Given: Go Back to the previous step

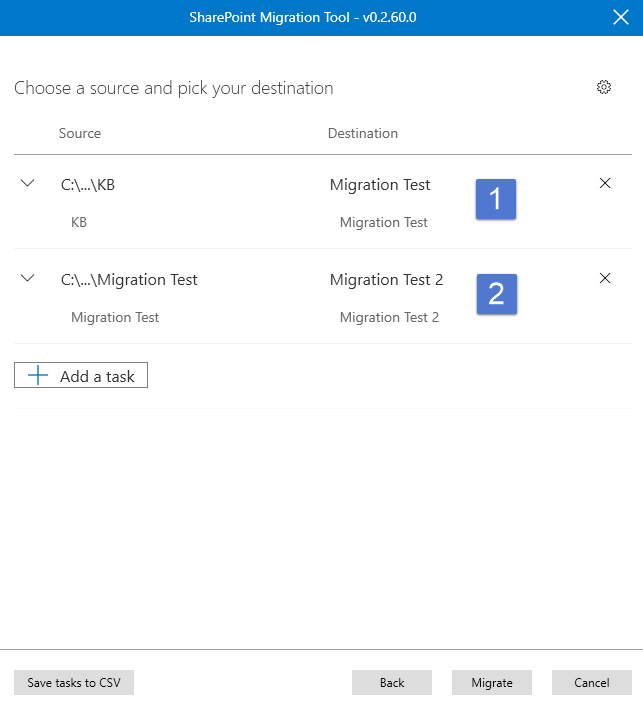Looking at the screenshot, I should (x=392, y=683).
